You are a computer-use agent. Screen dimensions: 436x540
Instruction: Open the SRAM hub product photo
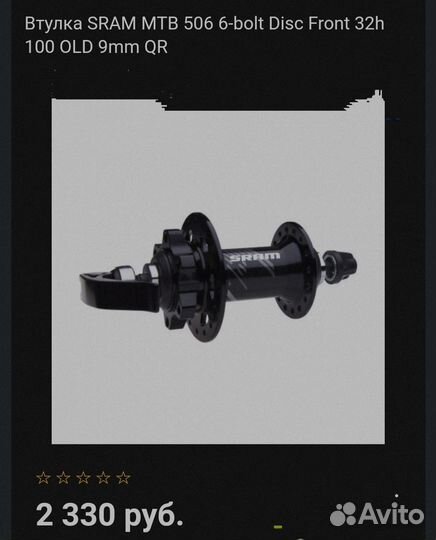218,271
